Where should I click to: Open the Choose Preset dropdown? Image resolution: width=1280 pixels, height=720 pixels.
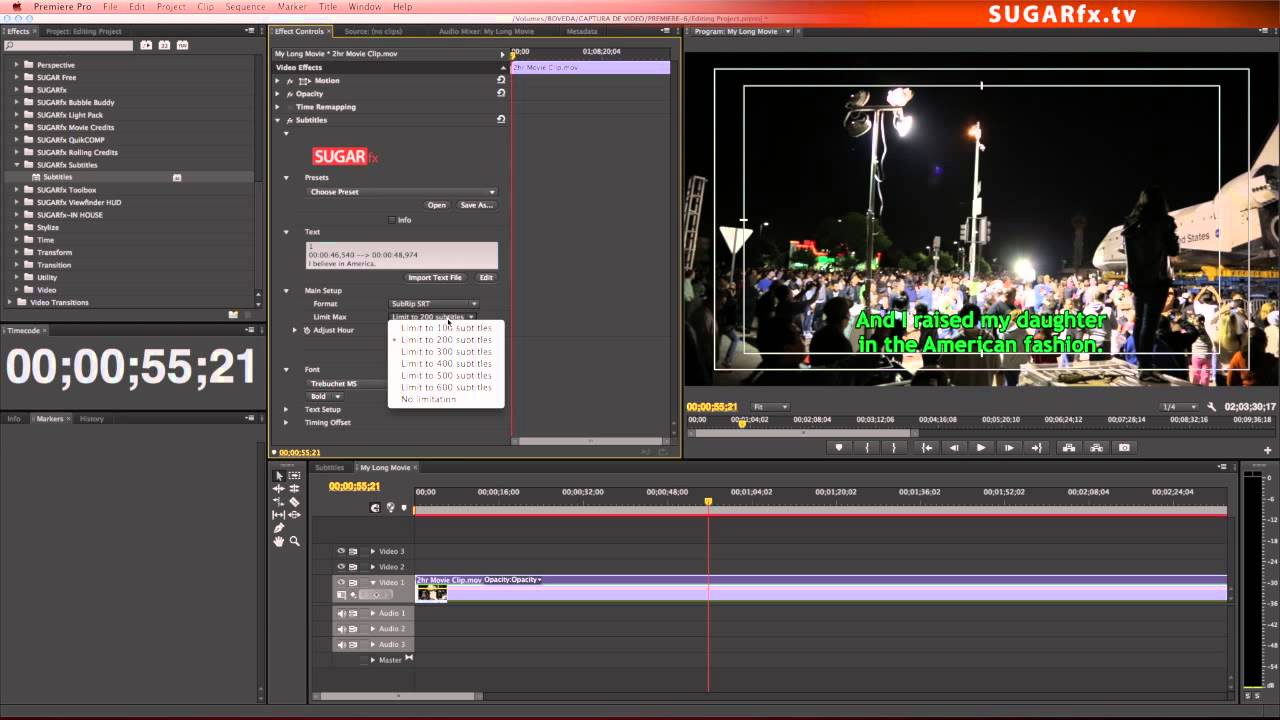click(401, 192)
